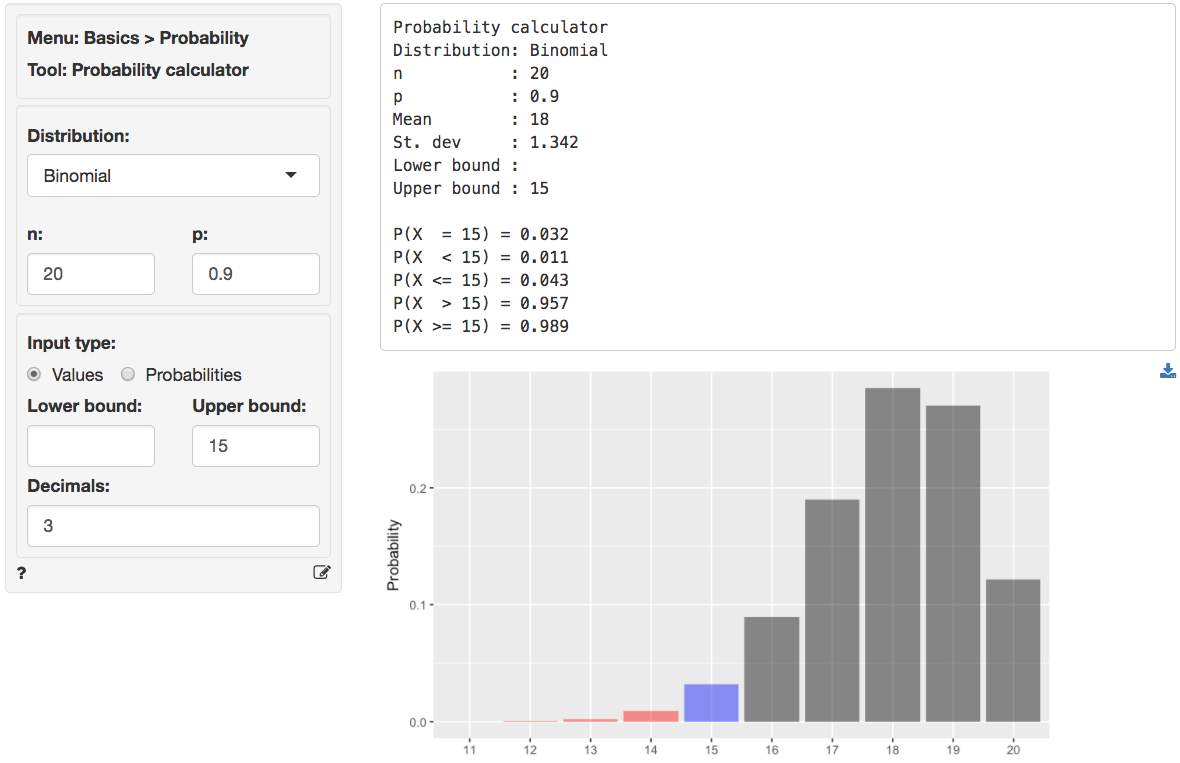Click the n input field
1180x763 pixels.
coord(91,274)
